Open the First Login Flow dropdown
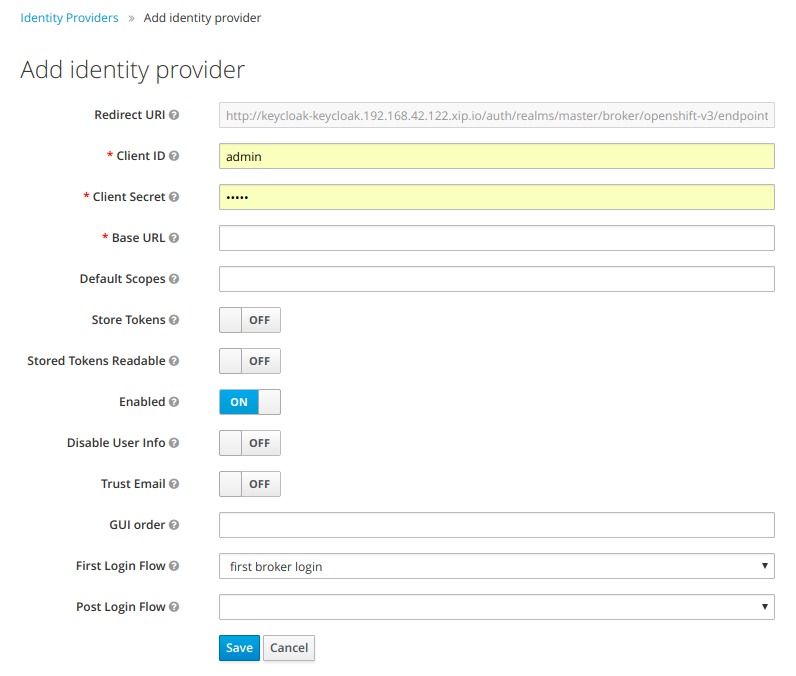This screenshot has height=676, width=796. click(x=496, y=566)
